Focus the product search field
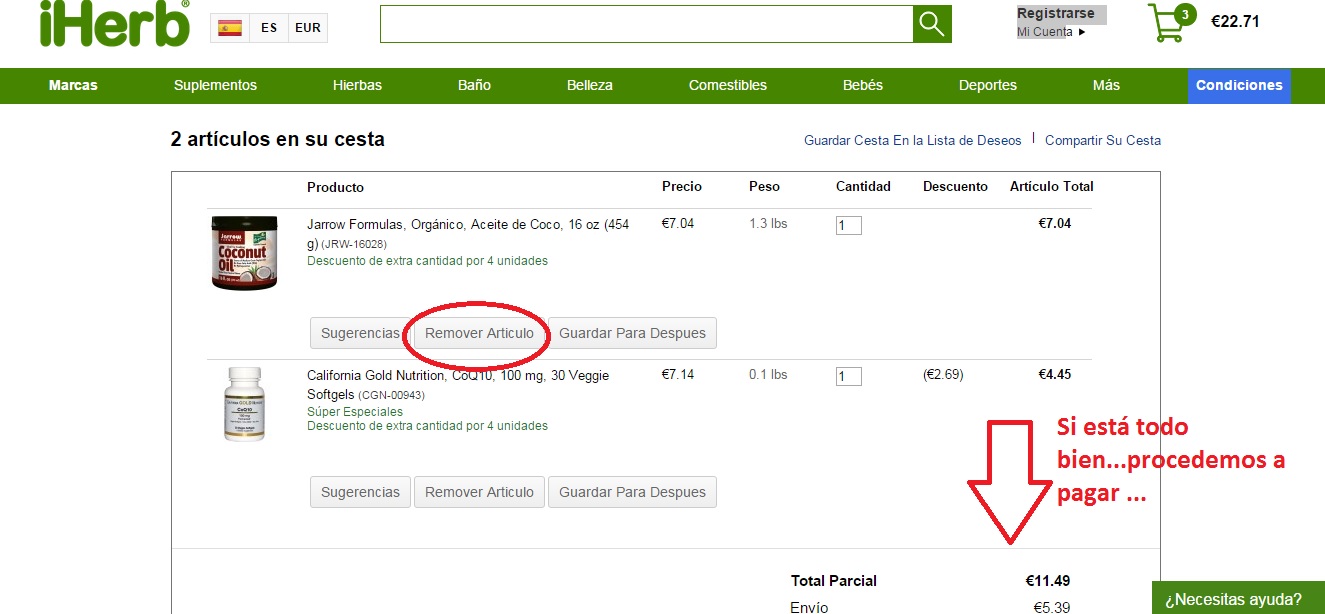The width and height of the screenshot is (1325, 614). click(646, 24)
